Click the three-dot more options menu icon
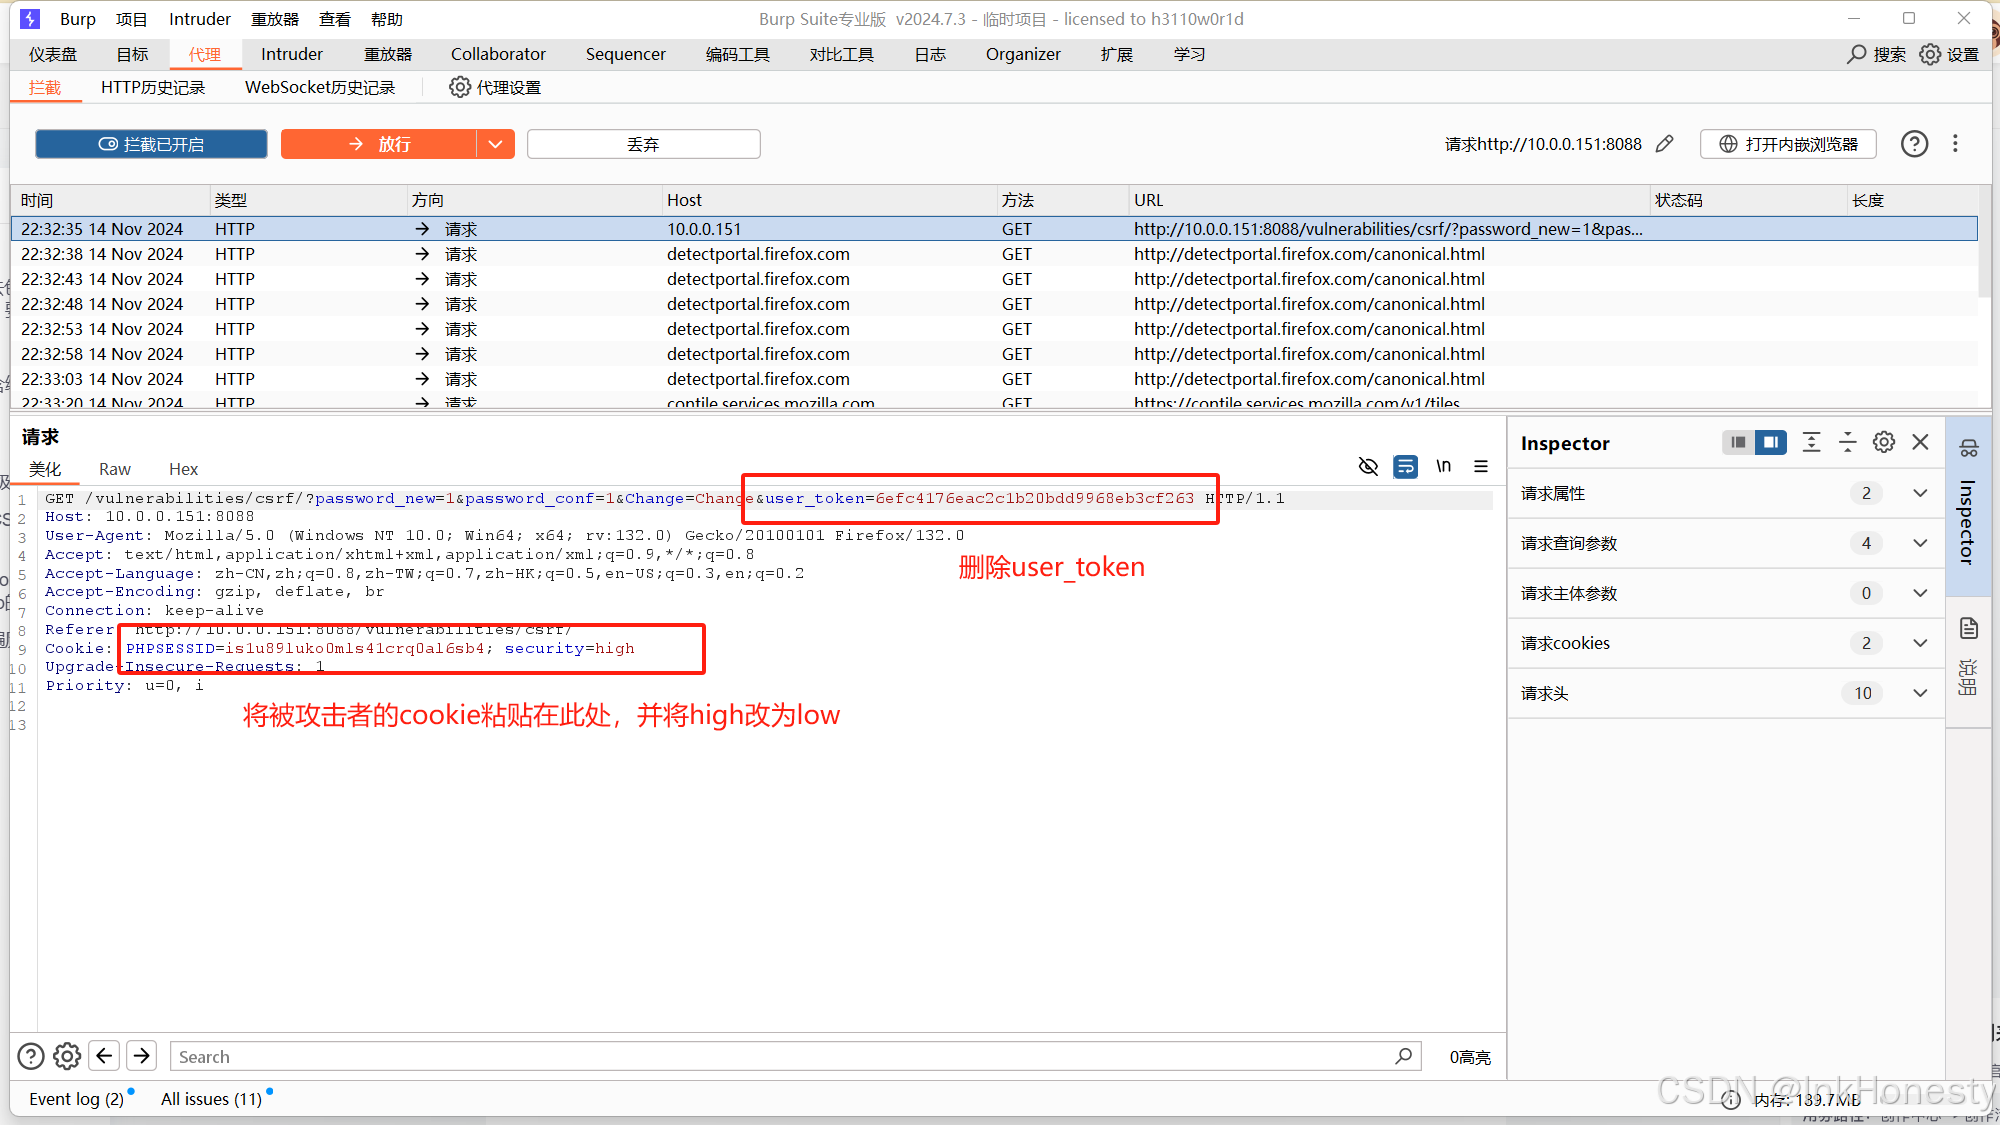The height and width of the screenshot is (1125, 2000). pyautogui.click(x=1955, y=144)
